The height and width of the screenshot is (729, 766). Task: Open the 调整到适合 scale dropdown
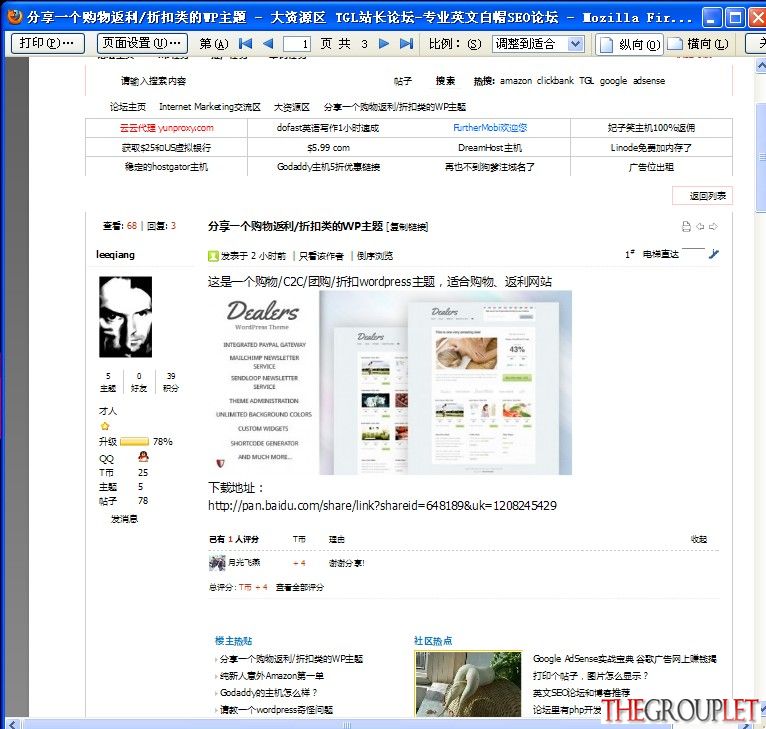(x=576, y=44)
